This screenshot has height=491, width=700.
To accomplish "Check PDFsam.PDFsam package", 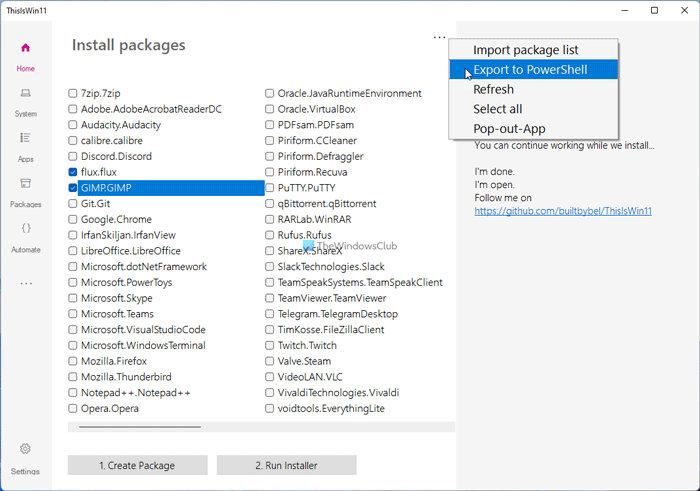I will [269, 125].
